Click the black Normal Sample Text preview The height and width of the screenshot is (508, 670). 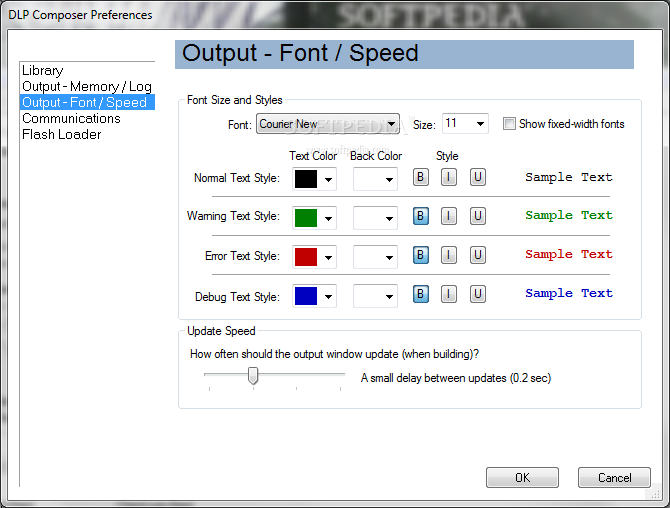click(x=569, y=177)
